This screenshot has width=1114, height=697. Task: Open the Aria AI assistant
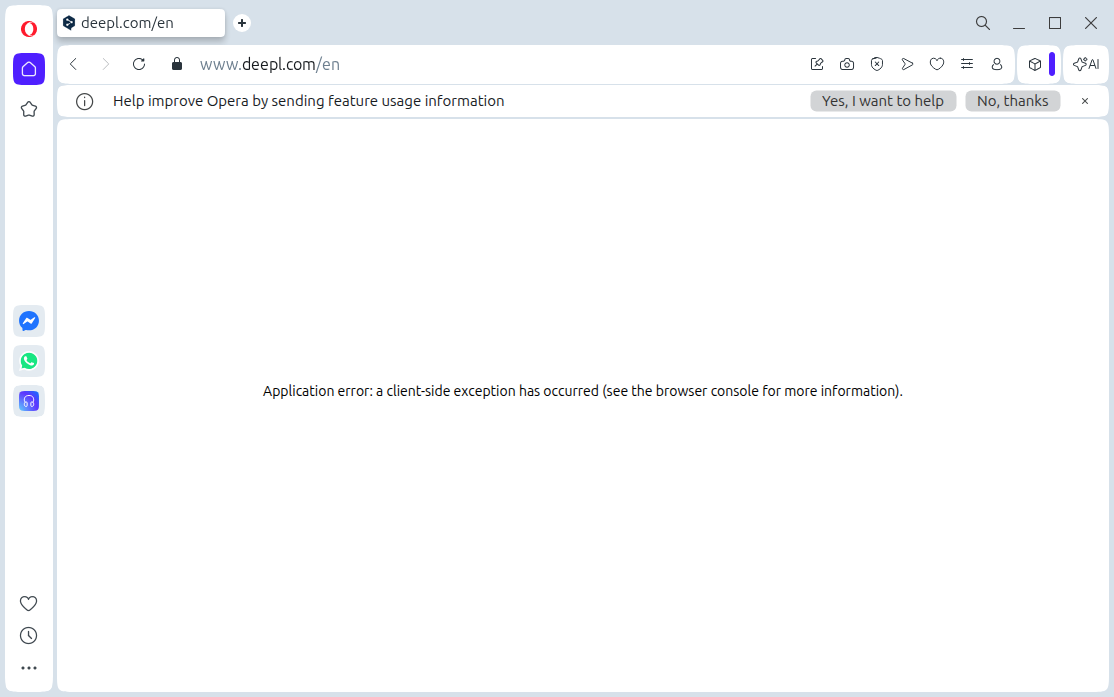click(x=1085, y=64)
